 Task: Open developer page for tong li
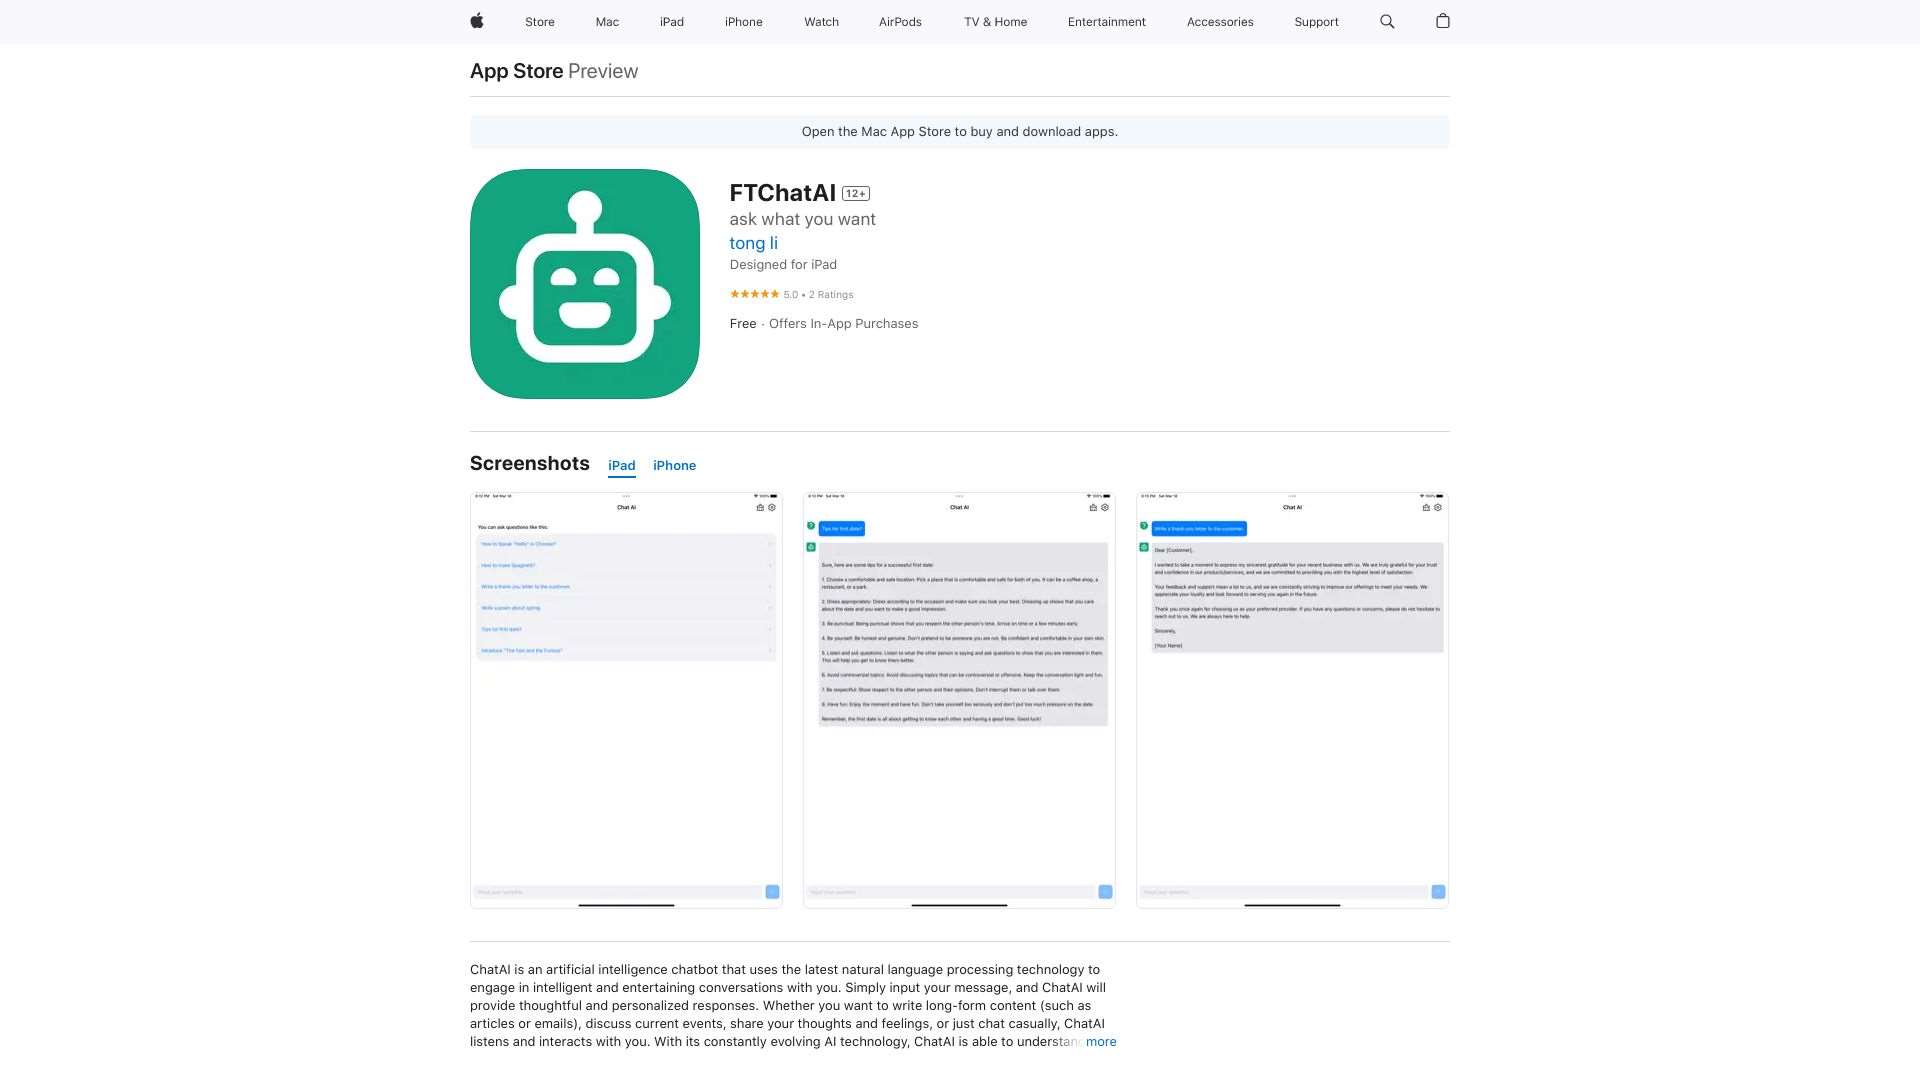point(753,242)
